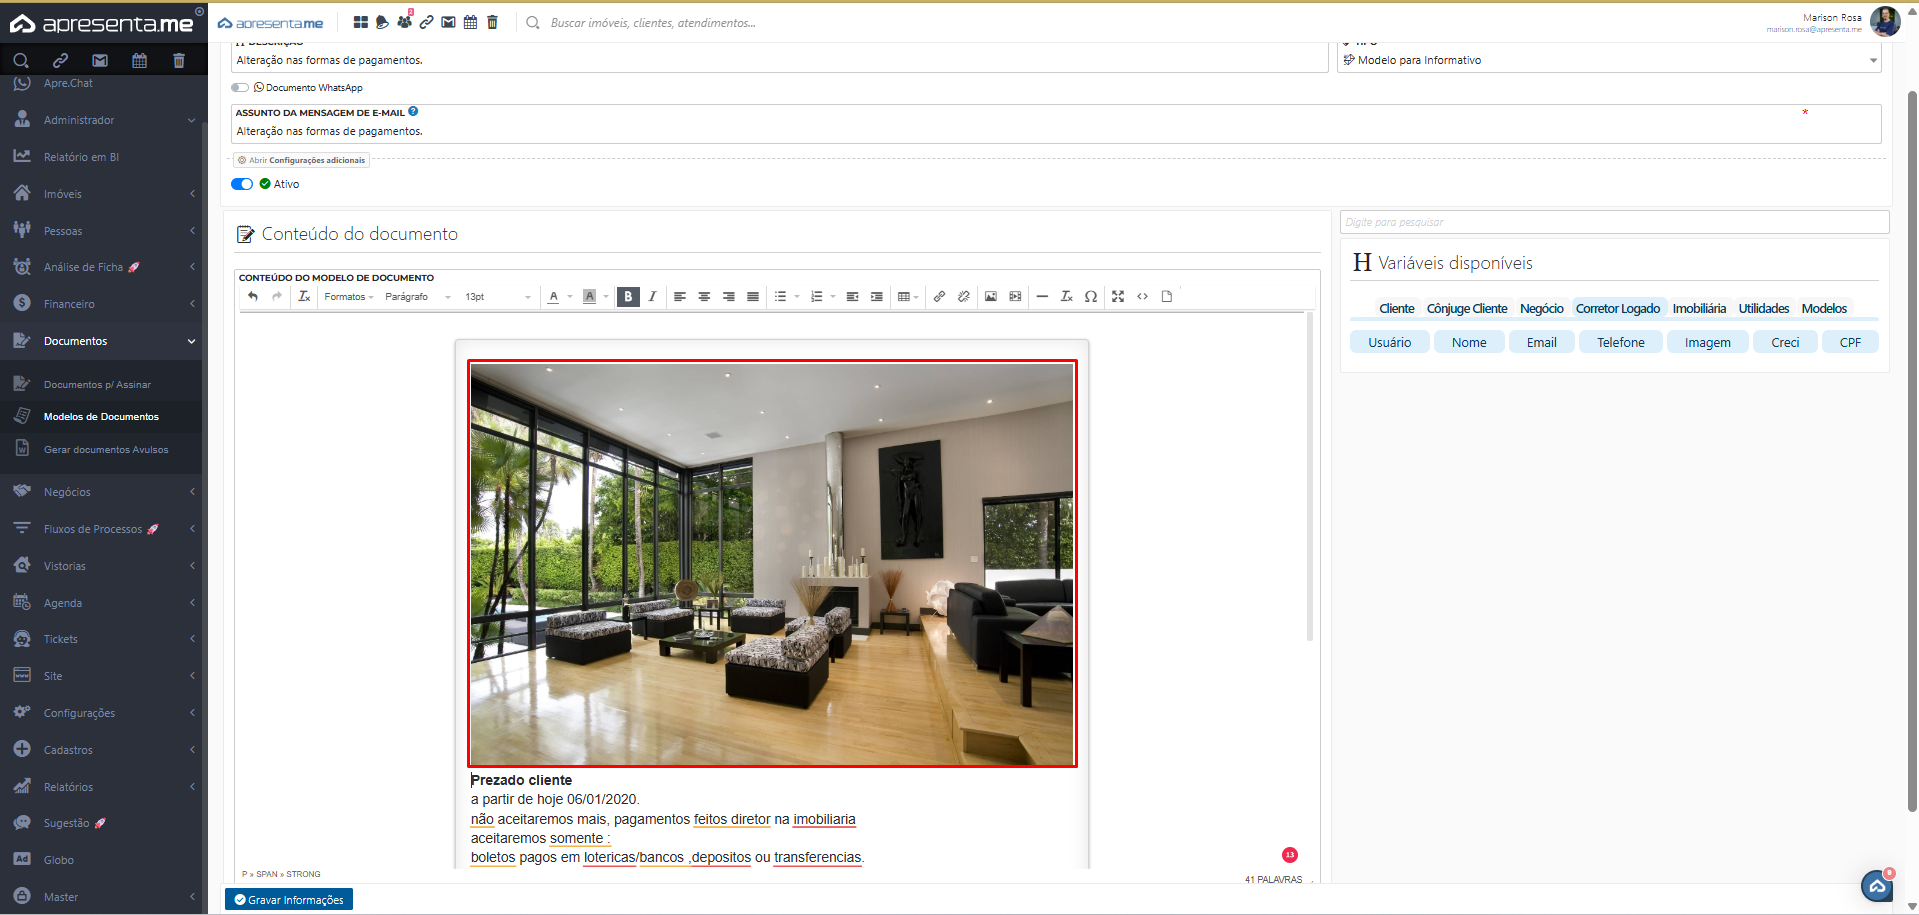Image resolution: width=1919 pixels, height=915 pixels.
Task: Click the source code view icon
Action: 1142,296
